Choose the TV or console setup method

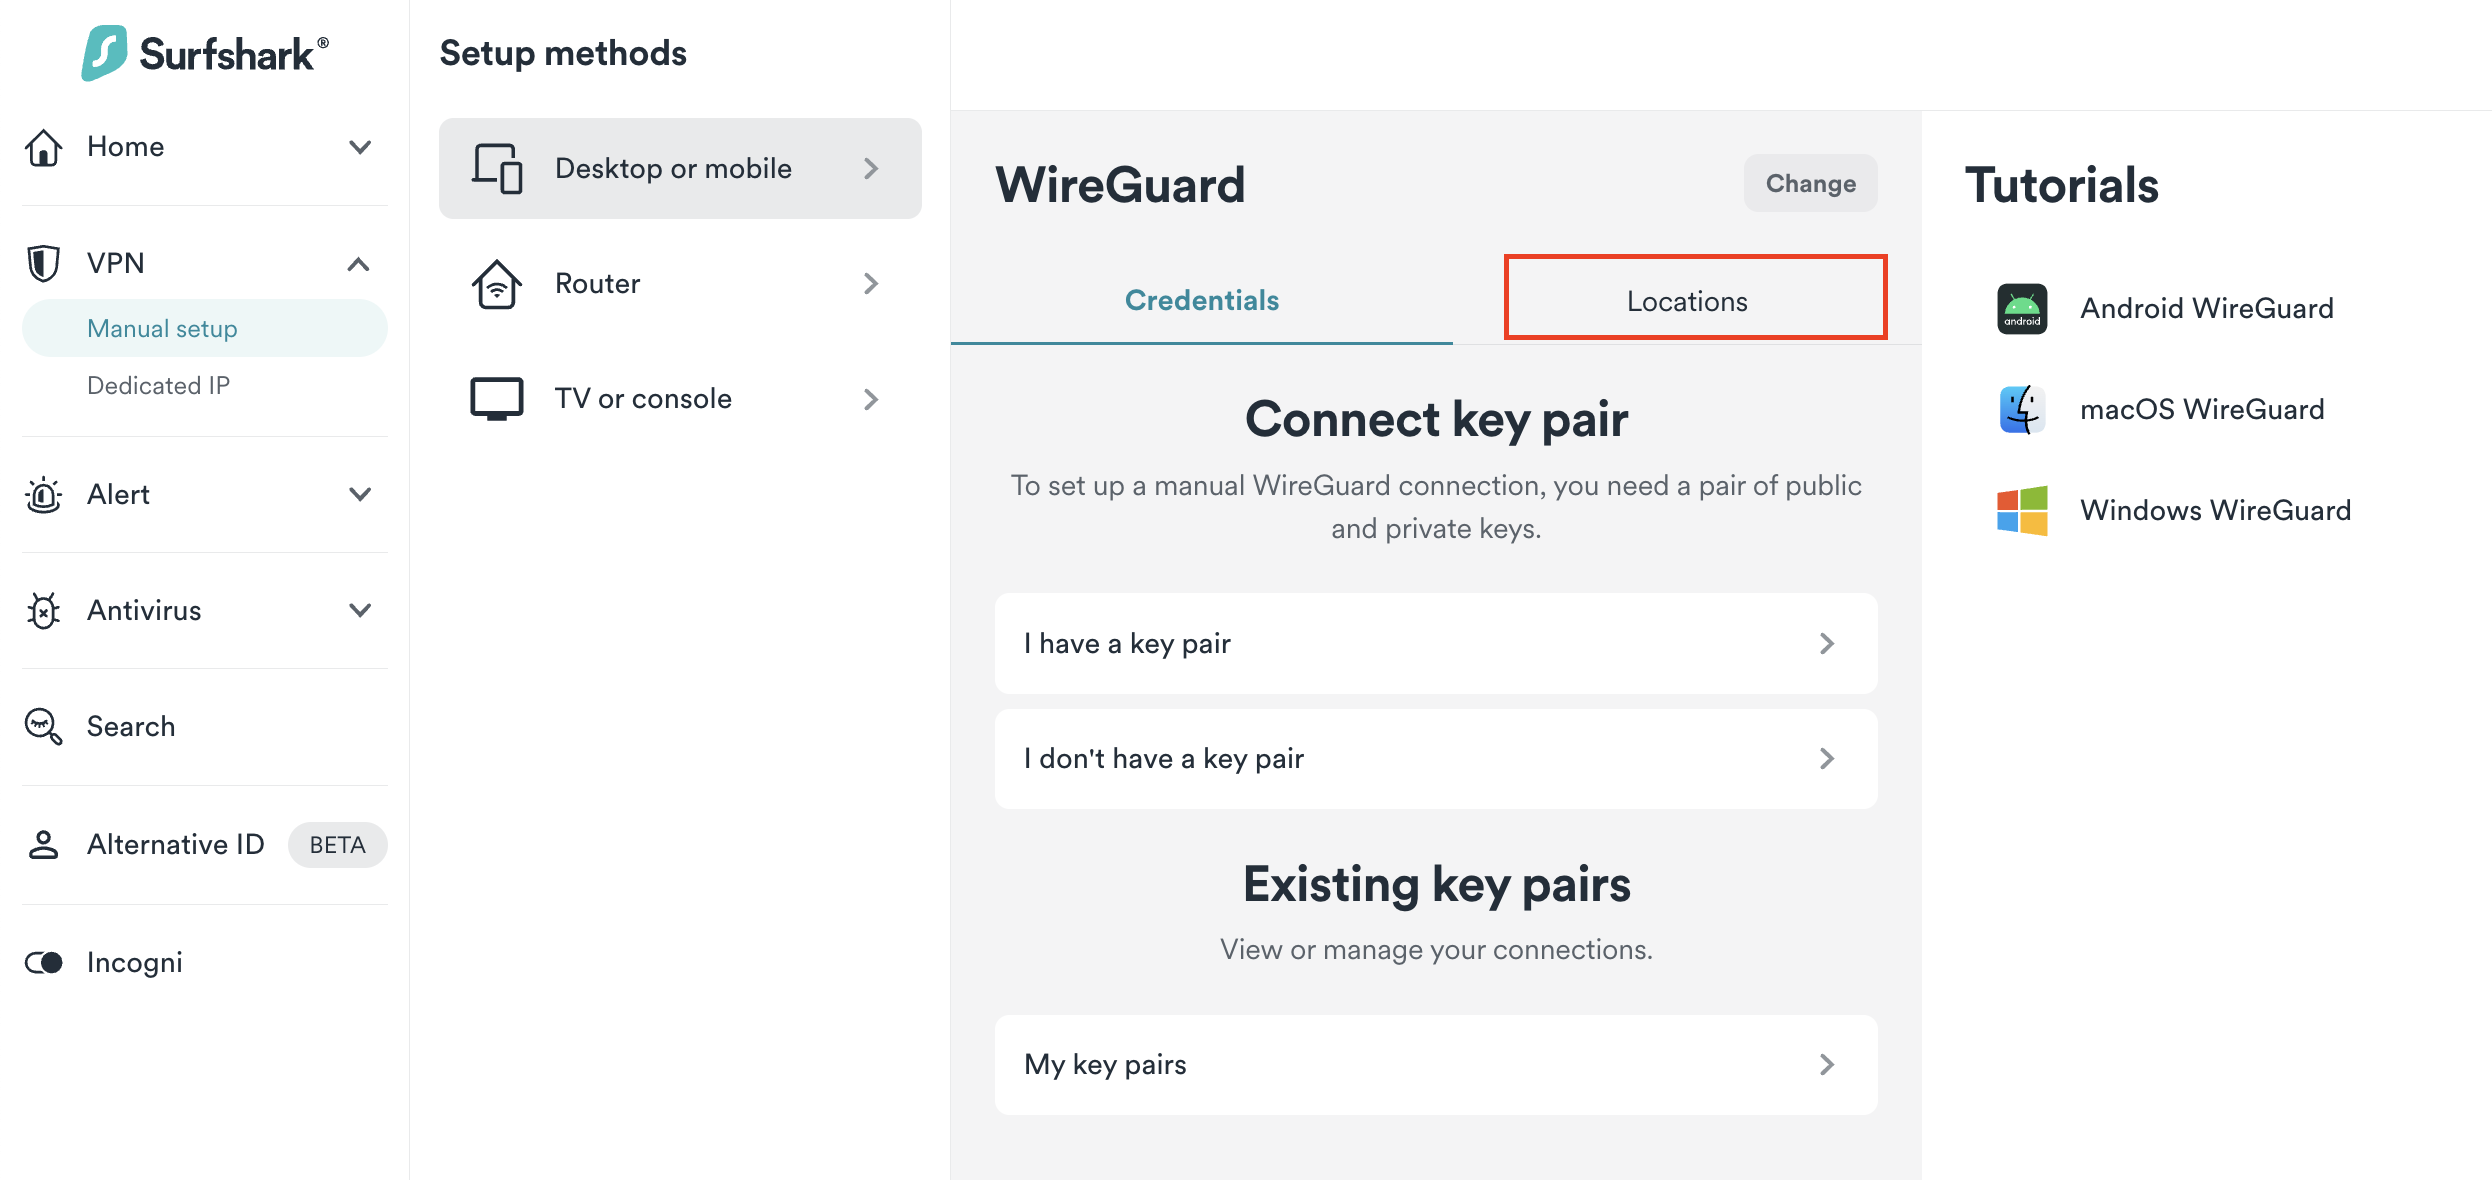click(679, 398)
